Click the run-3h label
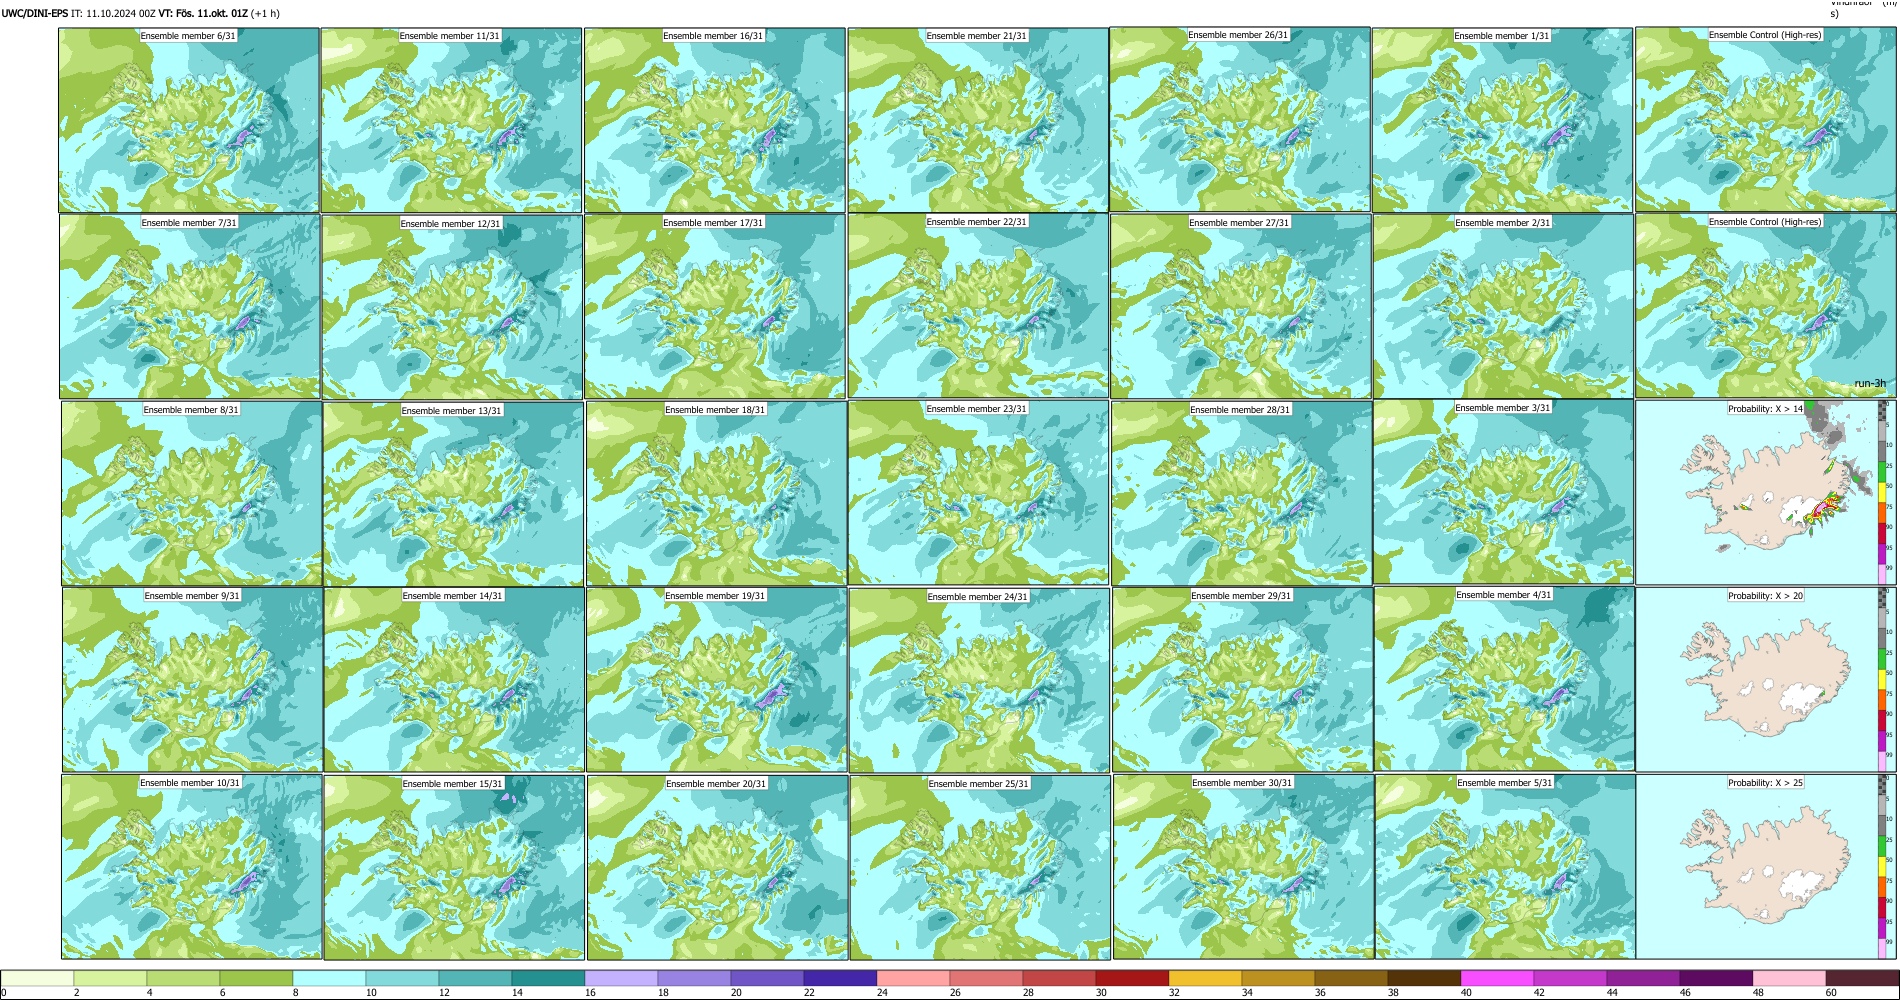The image size is (1900, 1000). click(x=1870, y=383)
